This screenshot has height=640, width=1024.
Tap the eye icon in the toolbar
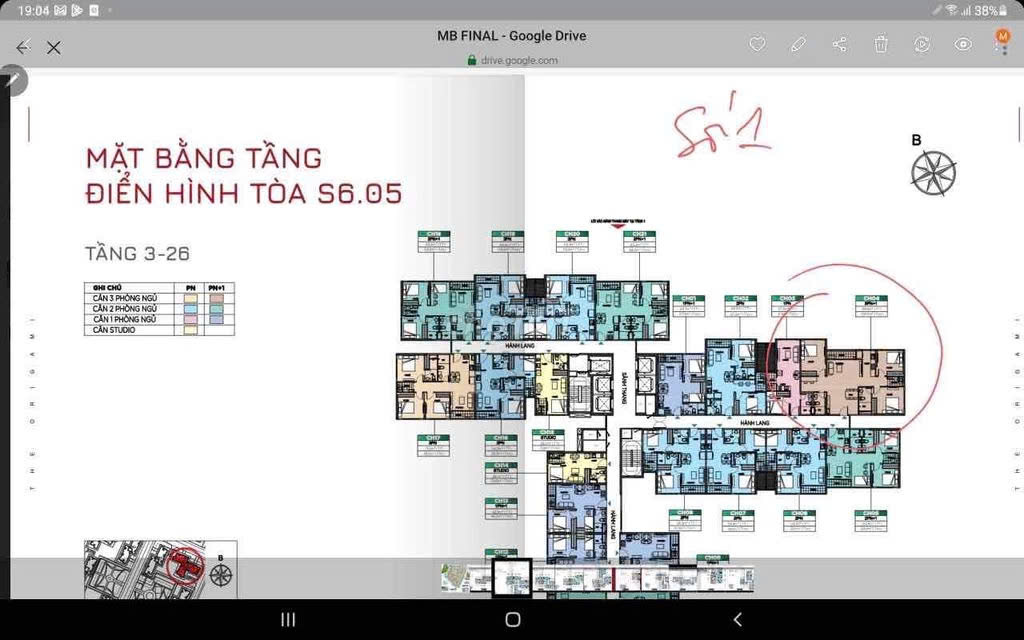pyautogui.click(x=963, y=44)
